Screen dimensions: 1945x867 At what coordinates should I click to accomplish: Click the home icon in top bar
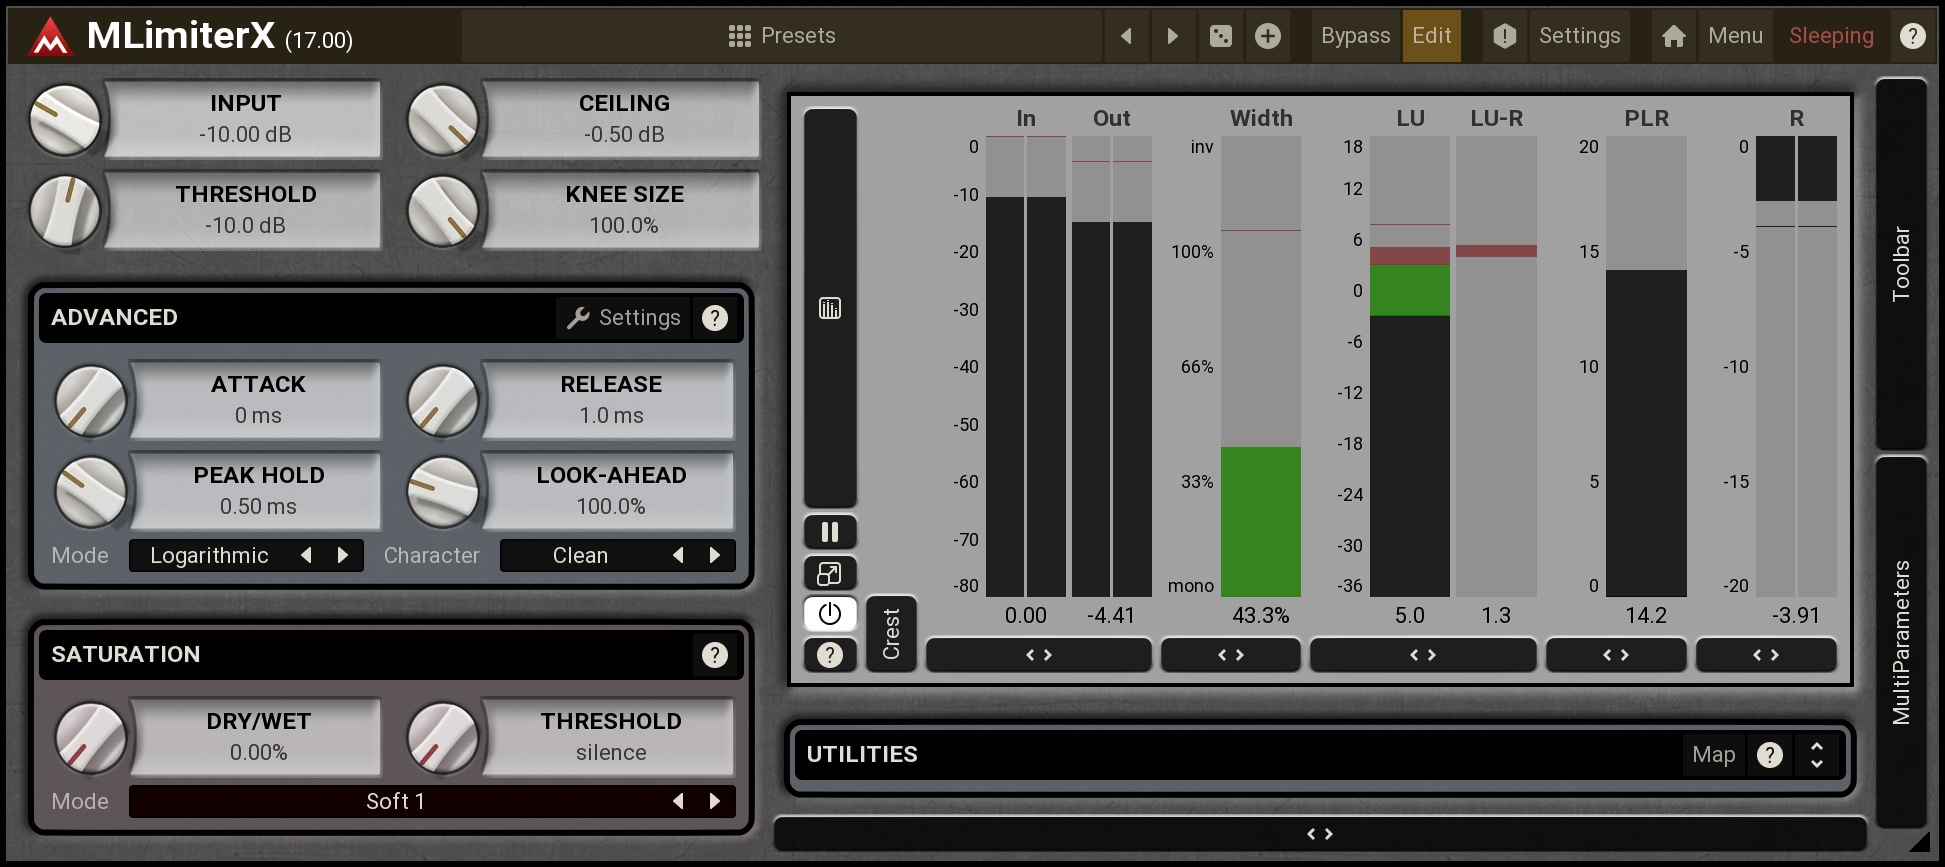click(x=1673, y=37)
